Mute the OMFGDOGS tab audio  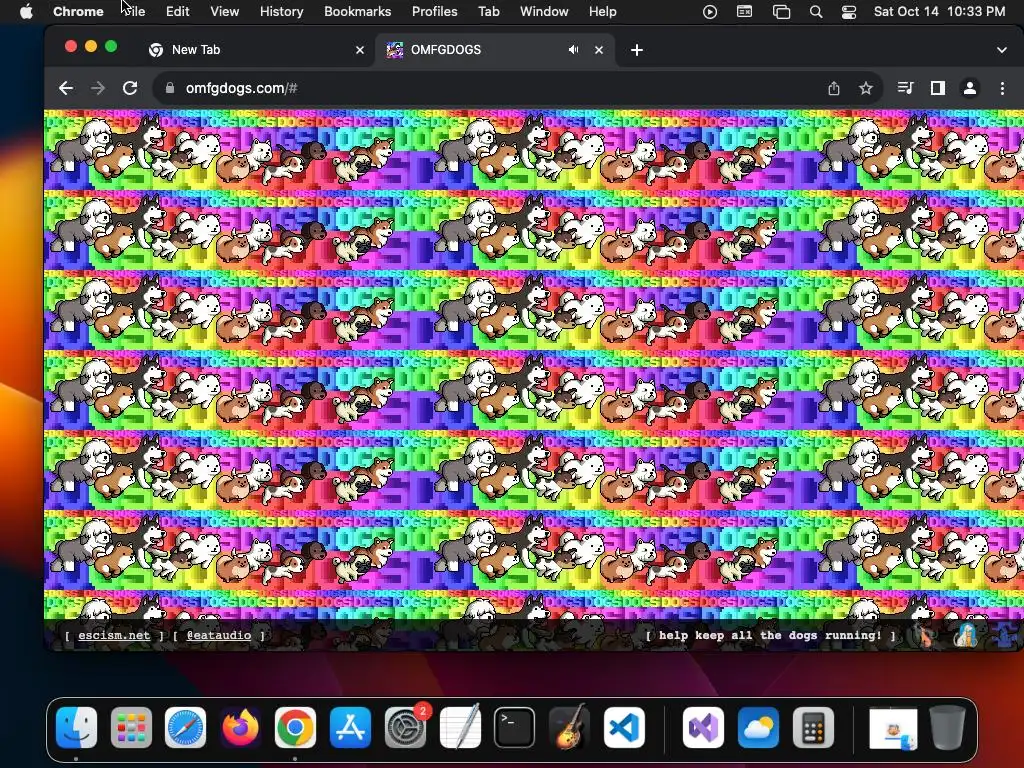(x=573, y=50)
